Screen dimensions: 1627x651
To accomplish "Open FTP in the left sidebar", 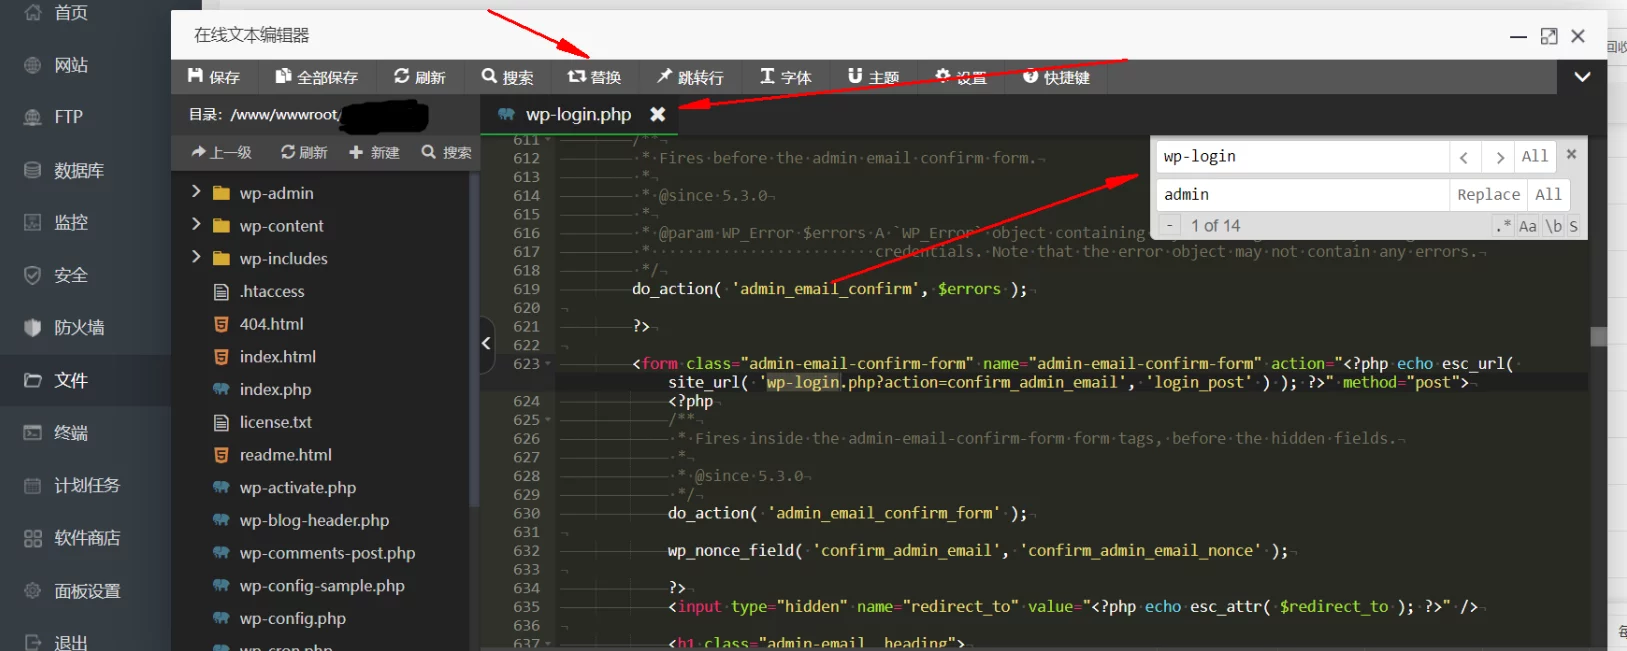I will [68, 117].
